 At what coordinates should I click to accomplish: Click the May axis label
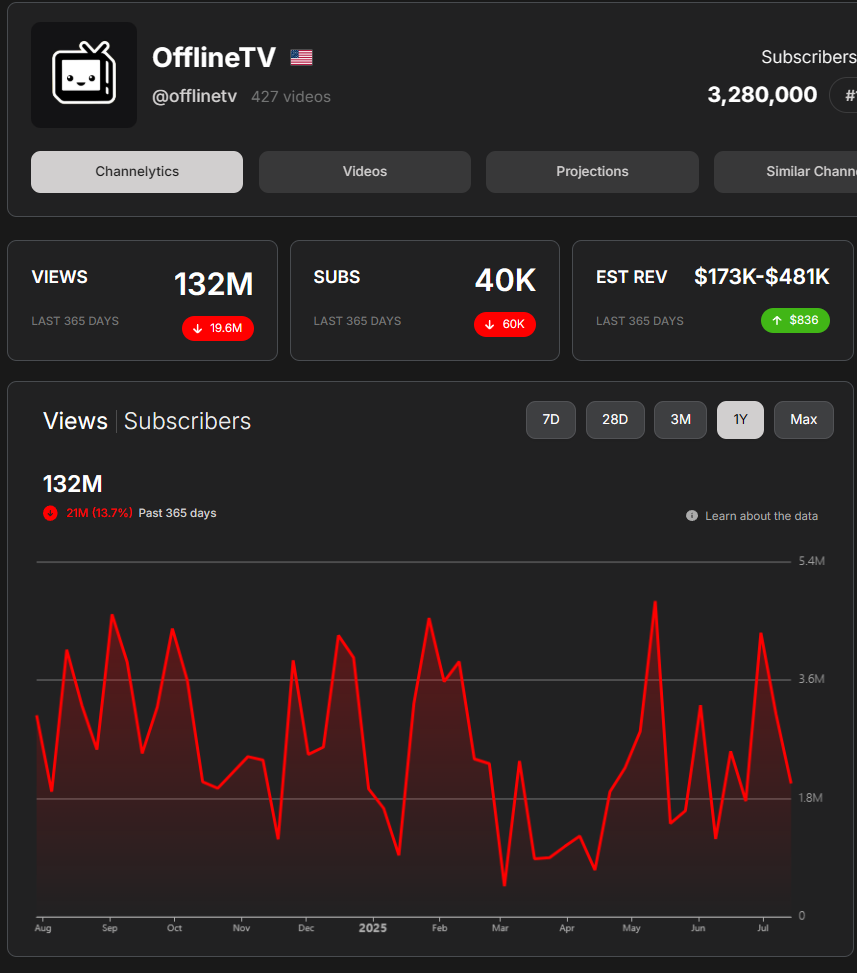(631, 928)
